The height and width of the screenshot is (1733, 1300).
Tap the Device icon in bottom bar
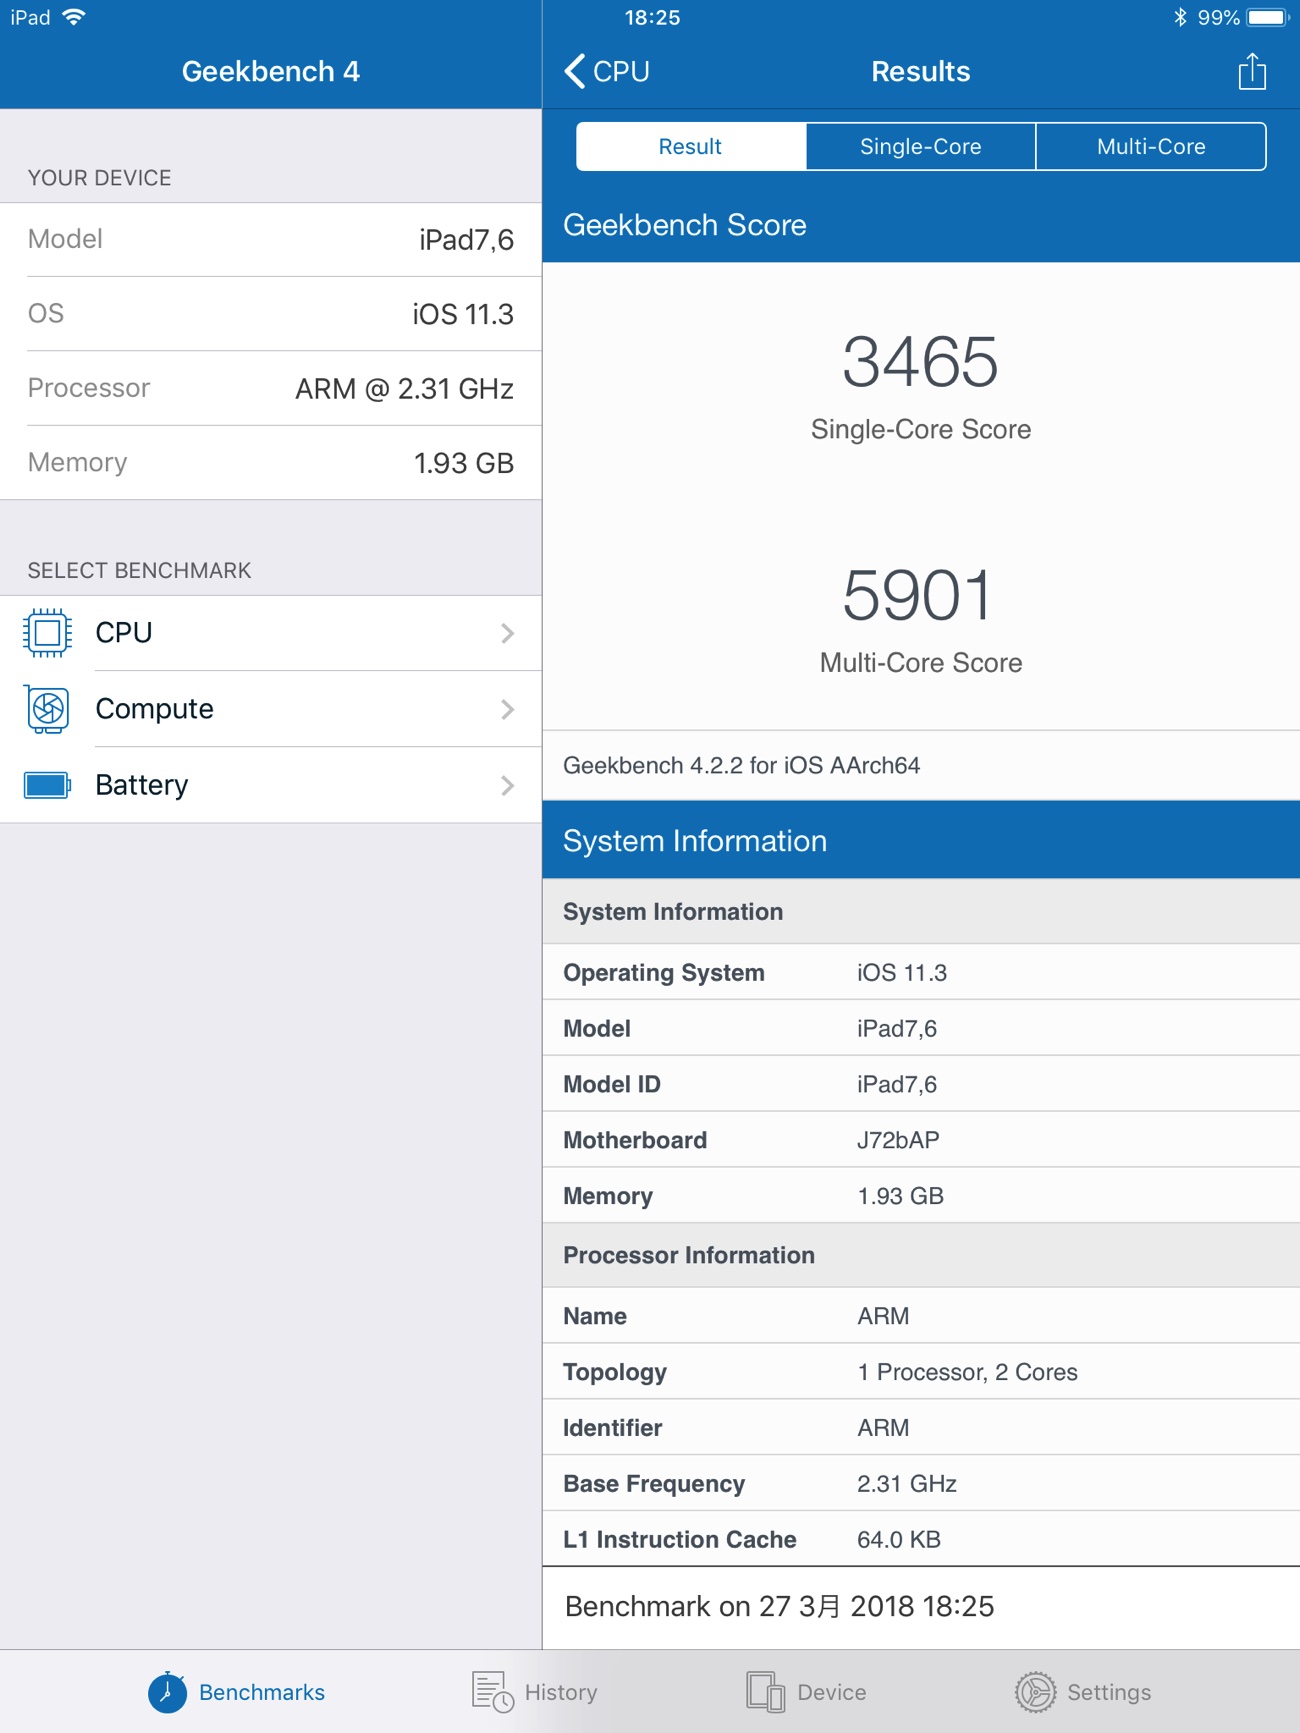click(x=765, y=1692)
